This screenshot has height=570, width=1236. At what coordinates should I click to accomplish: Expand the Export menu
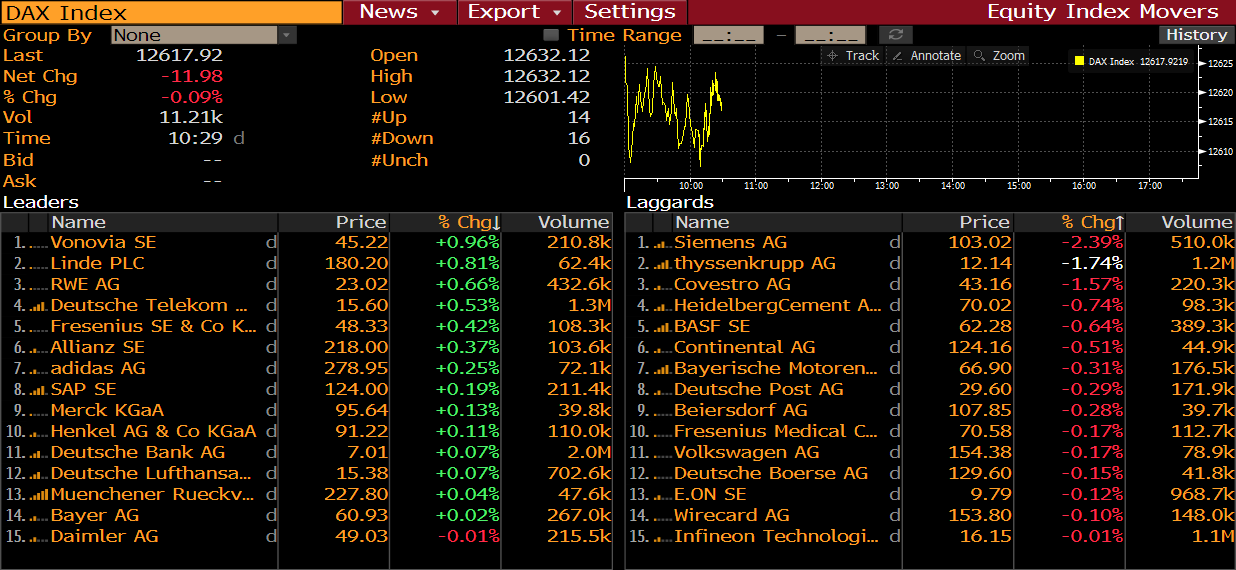pos(514,12)
